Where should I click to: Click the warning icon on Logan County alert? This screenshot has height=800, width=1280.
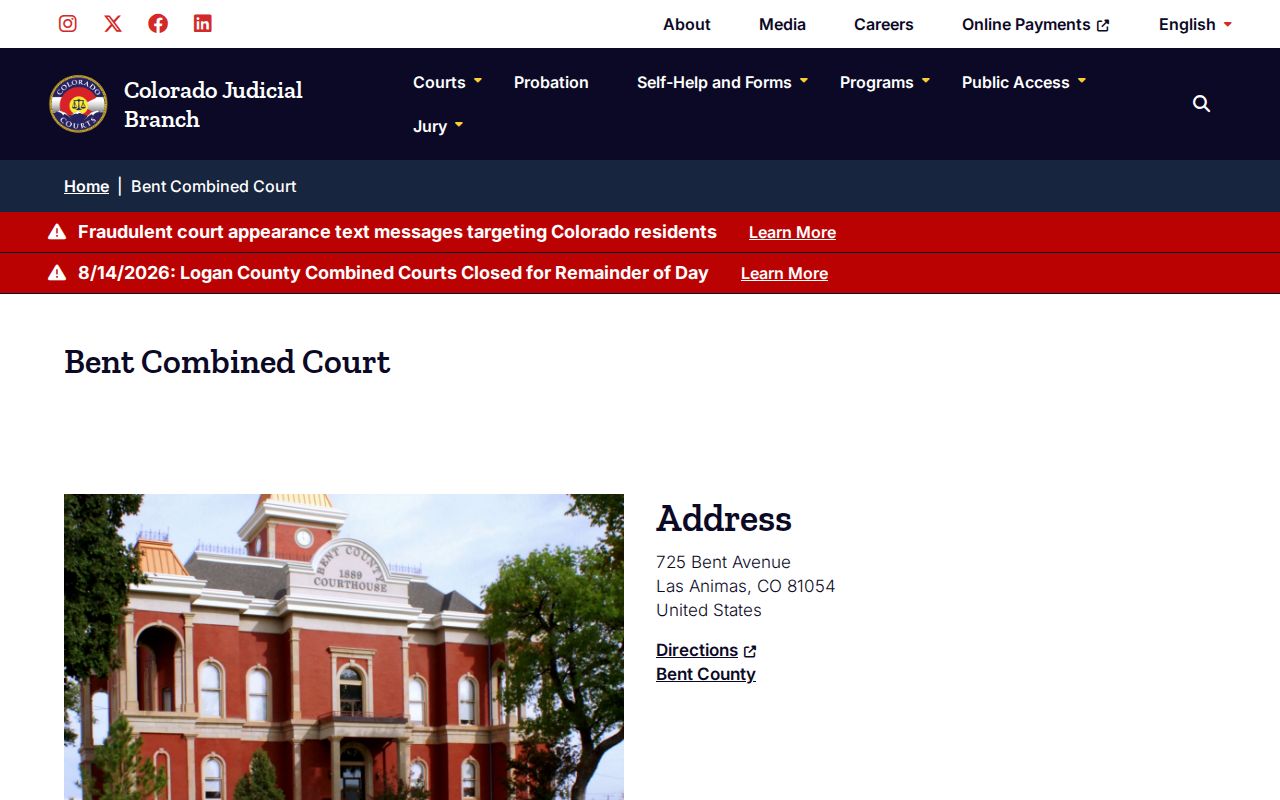[57, 273]
